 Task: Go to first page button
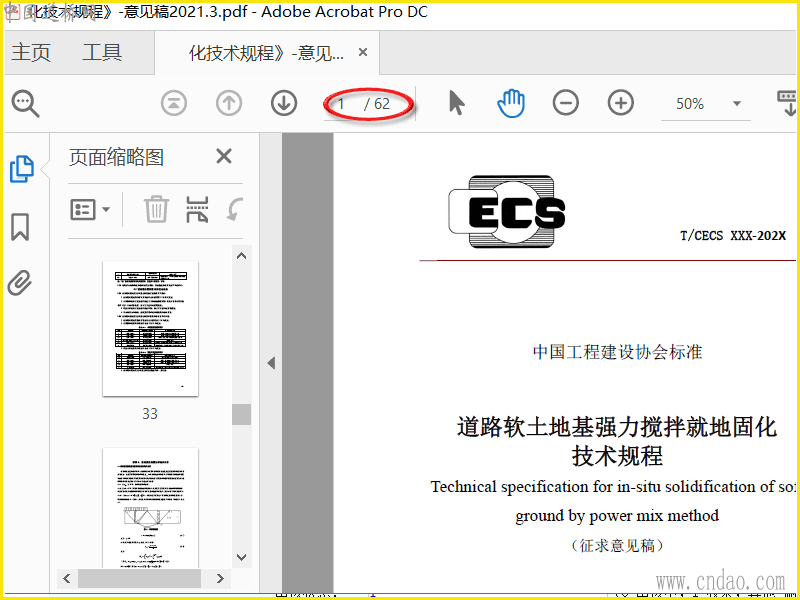173,104
